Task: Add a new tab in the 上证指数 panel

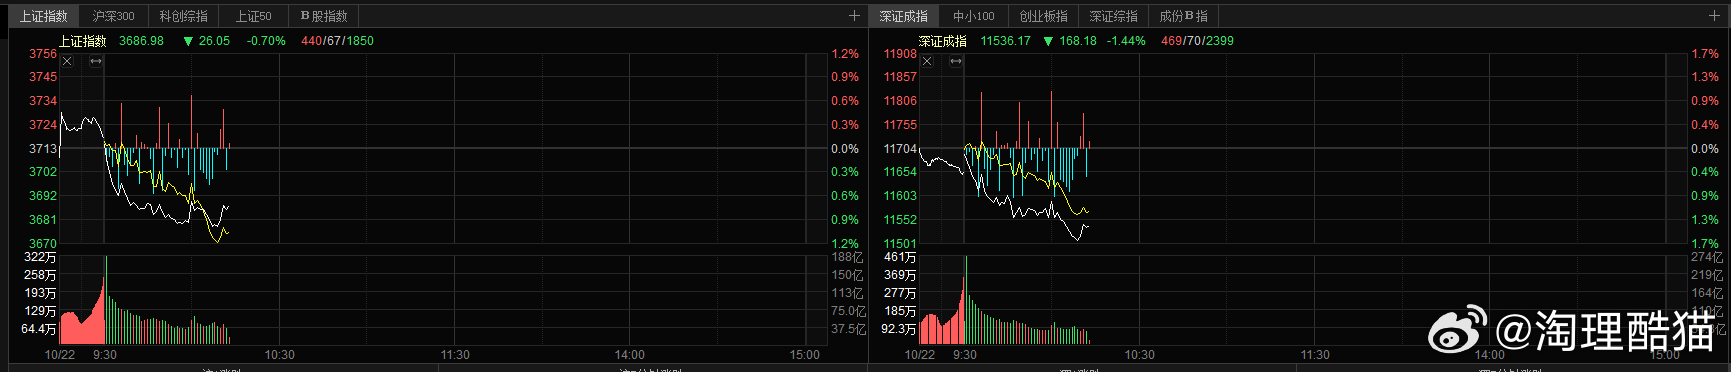Action: coord(854,16)
